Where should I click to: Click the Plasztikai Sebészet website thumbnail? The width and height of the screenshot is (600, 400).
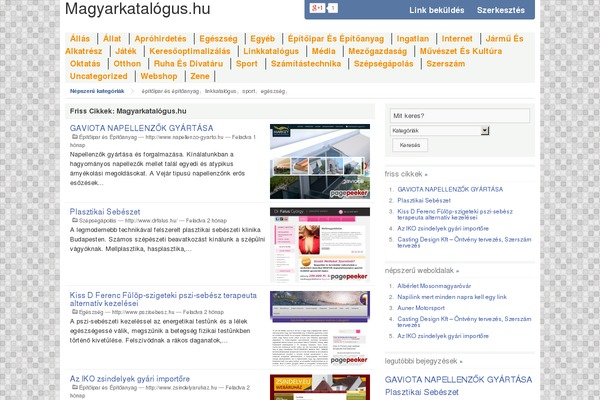tap(320, 245)
